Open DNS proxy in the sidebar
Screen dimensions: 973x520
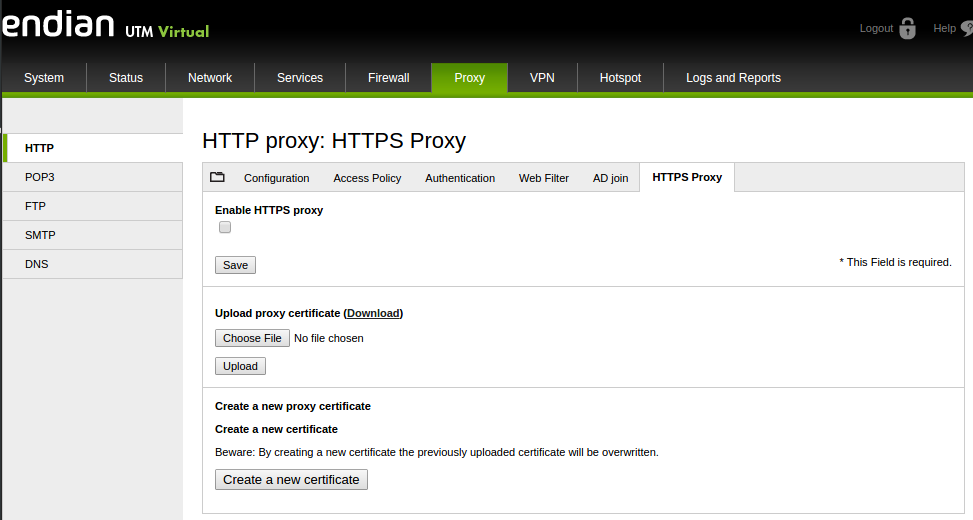[x=37, y=264]
